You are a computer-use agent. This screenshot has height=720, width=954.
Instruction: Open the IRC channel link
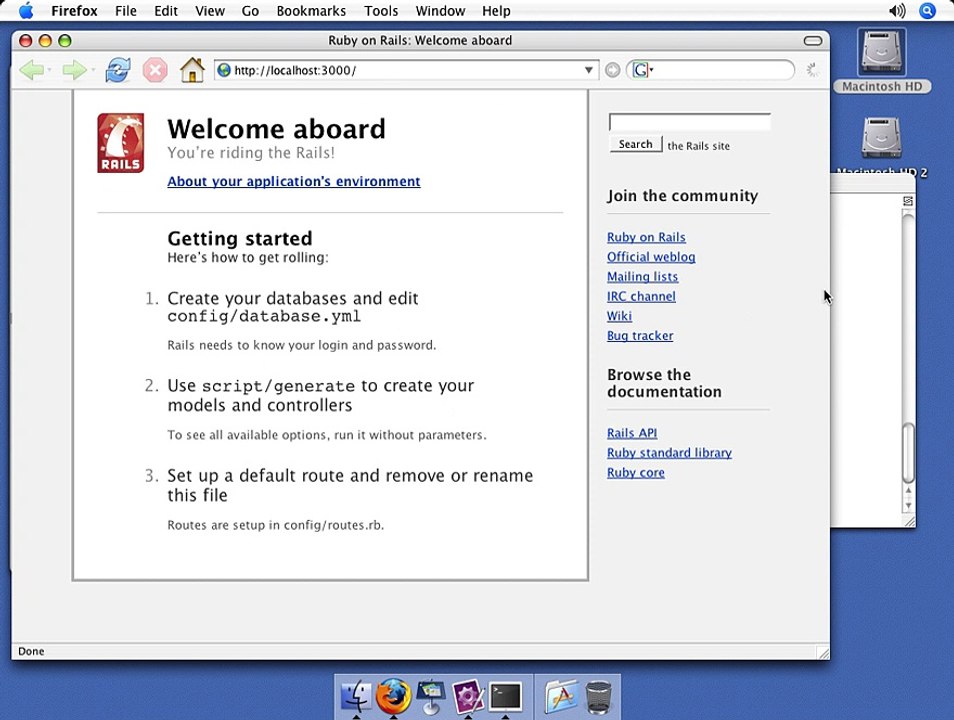pyautogui.click(x=641, y=296)
